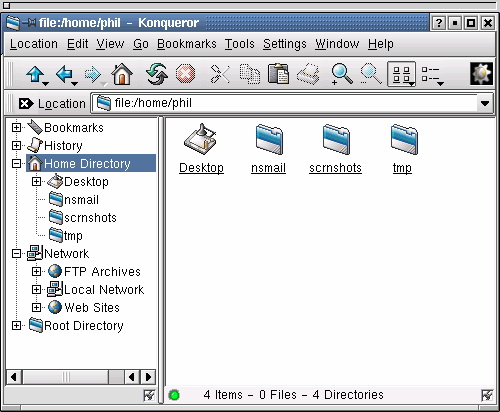Click the Root Directory folder icon
500x412 pixels.
[36, 325]
